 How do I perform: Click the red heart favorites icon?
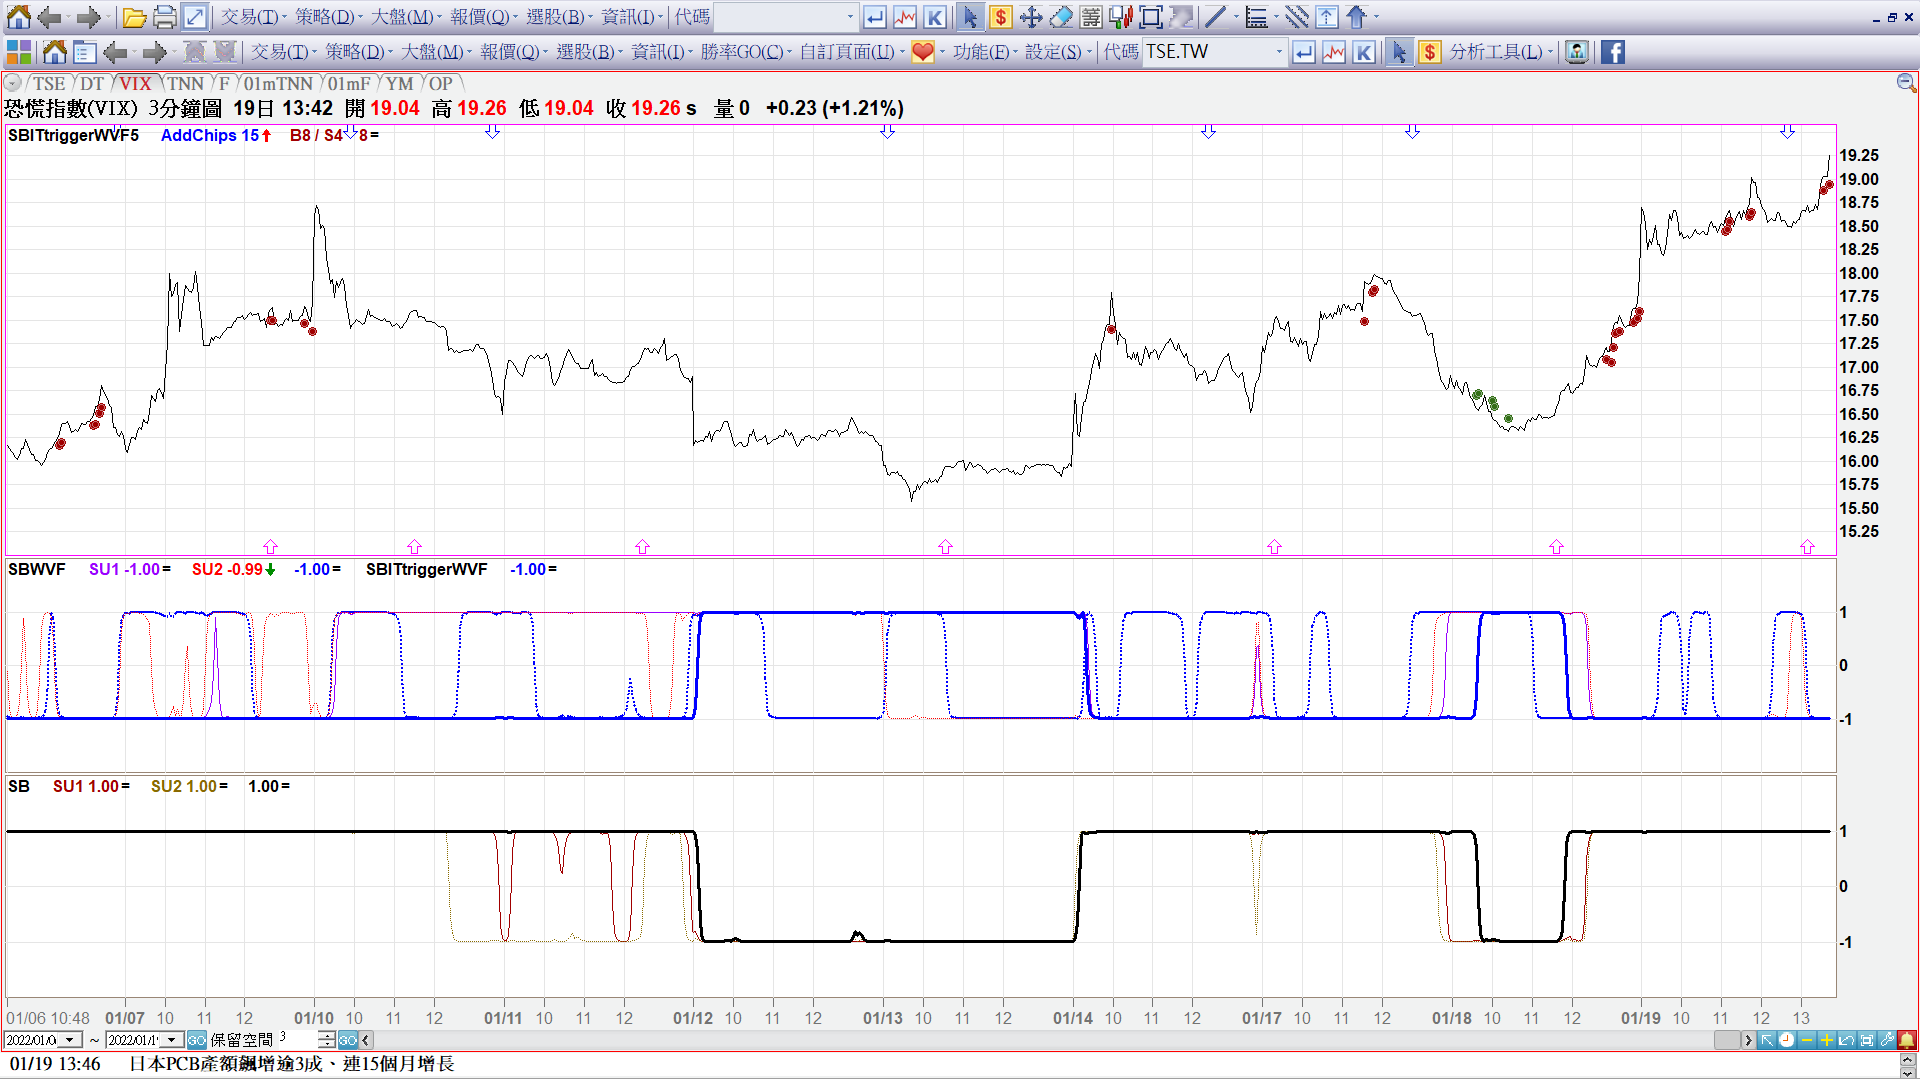[x=922, y=52]
